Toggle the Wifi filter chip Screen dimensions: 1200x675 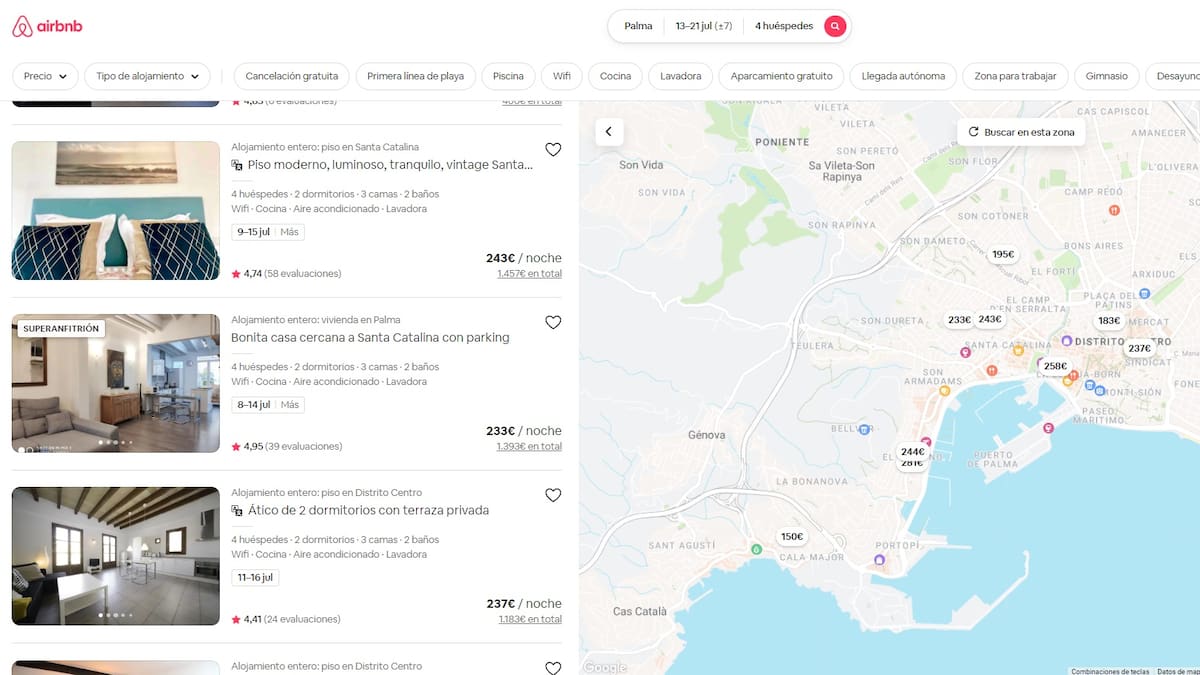561,76
